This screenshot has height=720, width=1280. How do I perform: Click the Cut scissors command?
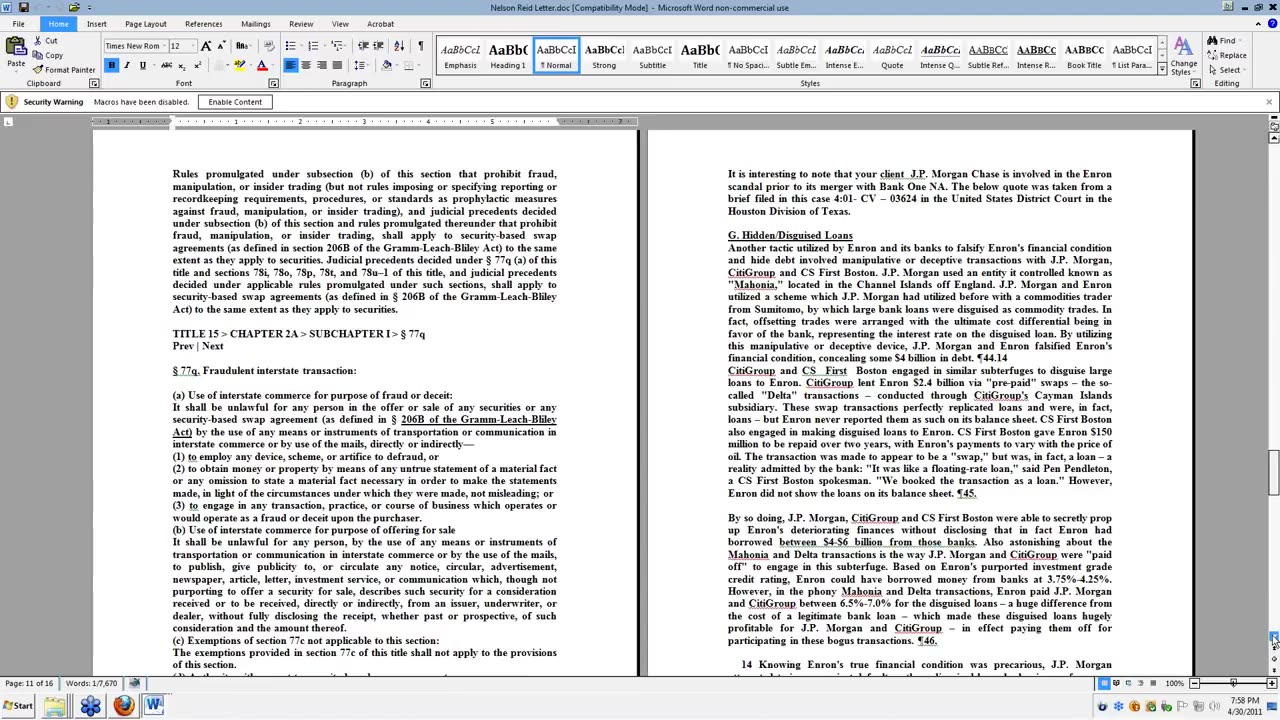pyautogui.click(x=46, y=41)
